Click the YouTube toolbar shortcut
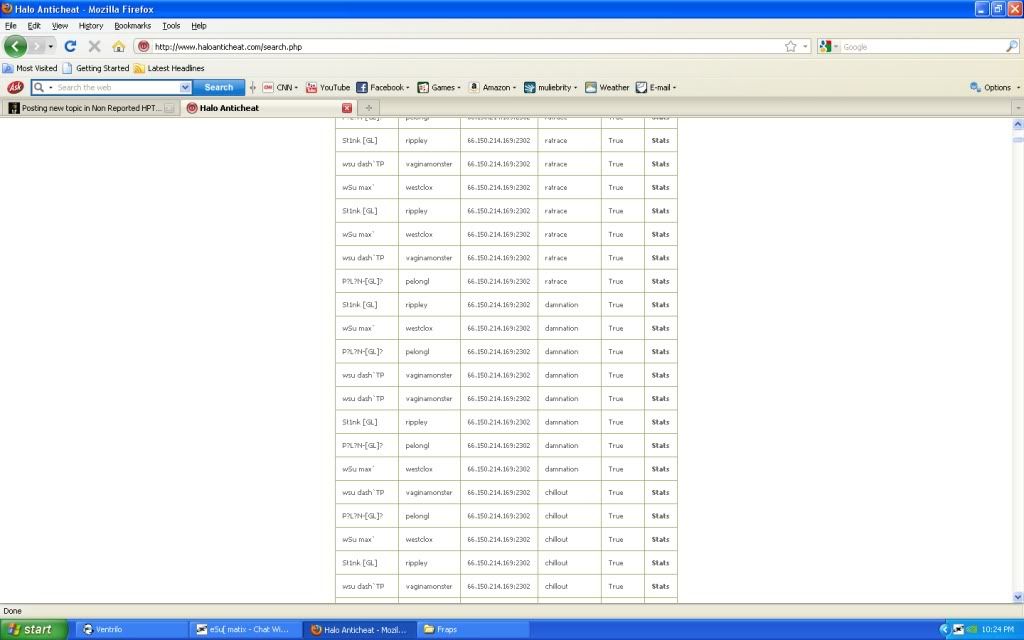The image size is (1024, 640). click(327, 88)
